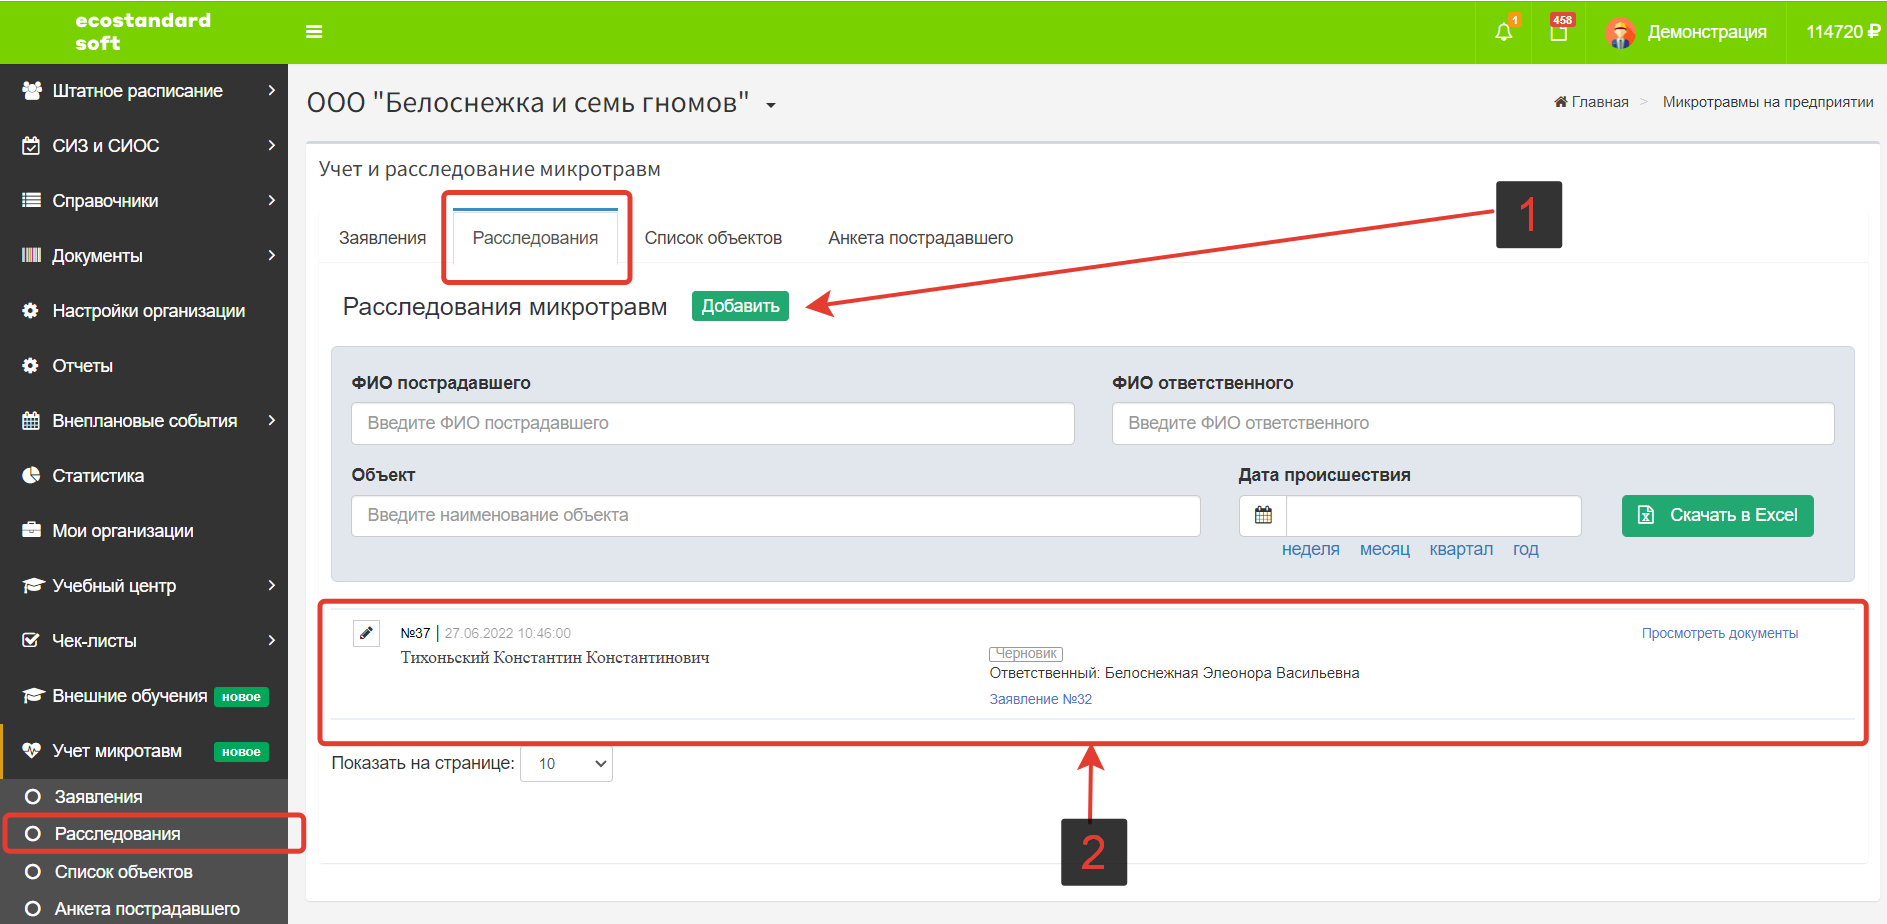This screenshot has height=924, width=1887.
Task: Open the Просмотреть документы link
Action: click(x=1719, y=634)
